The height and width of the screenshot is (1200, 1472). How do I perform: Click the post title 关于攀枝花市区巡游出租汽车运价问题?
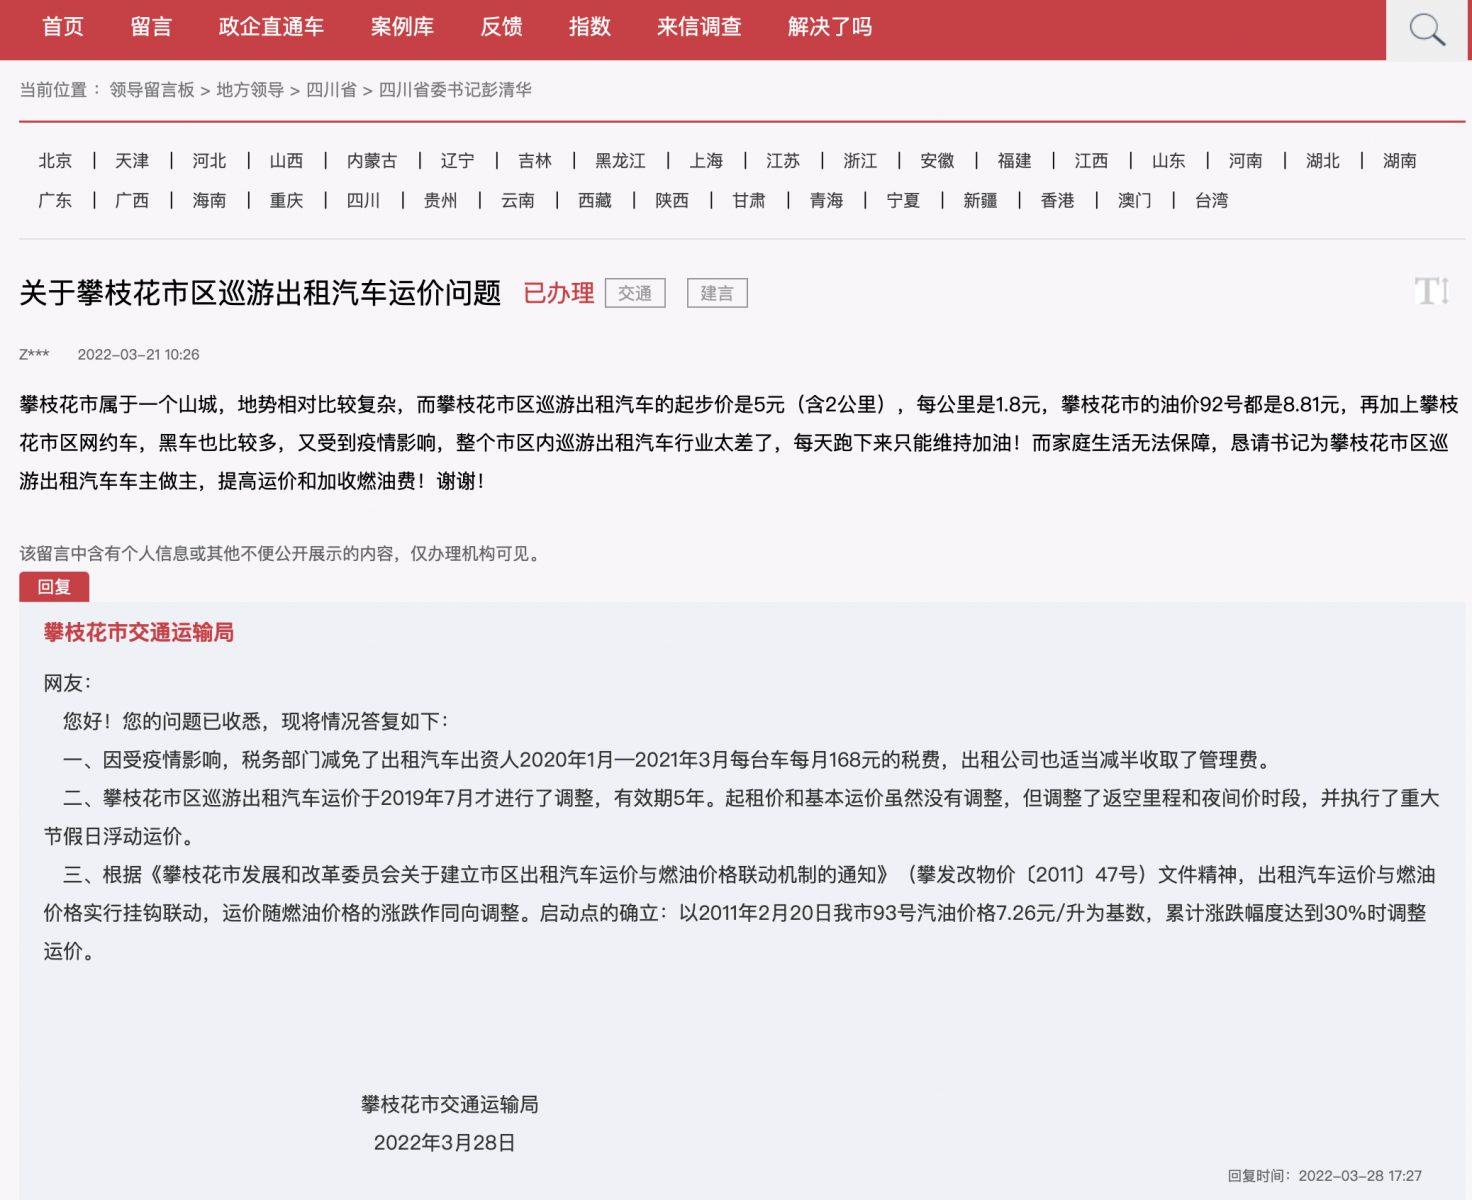coord(260,293)
